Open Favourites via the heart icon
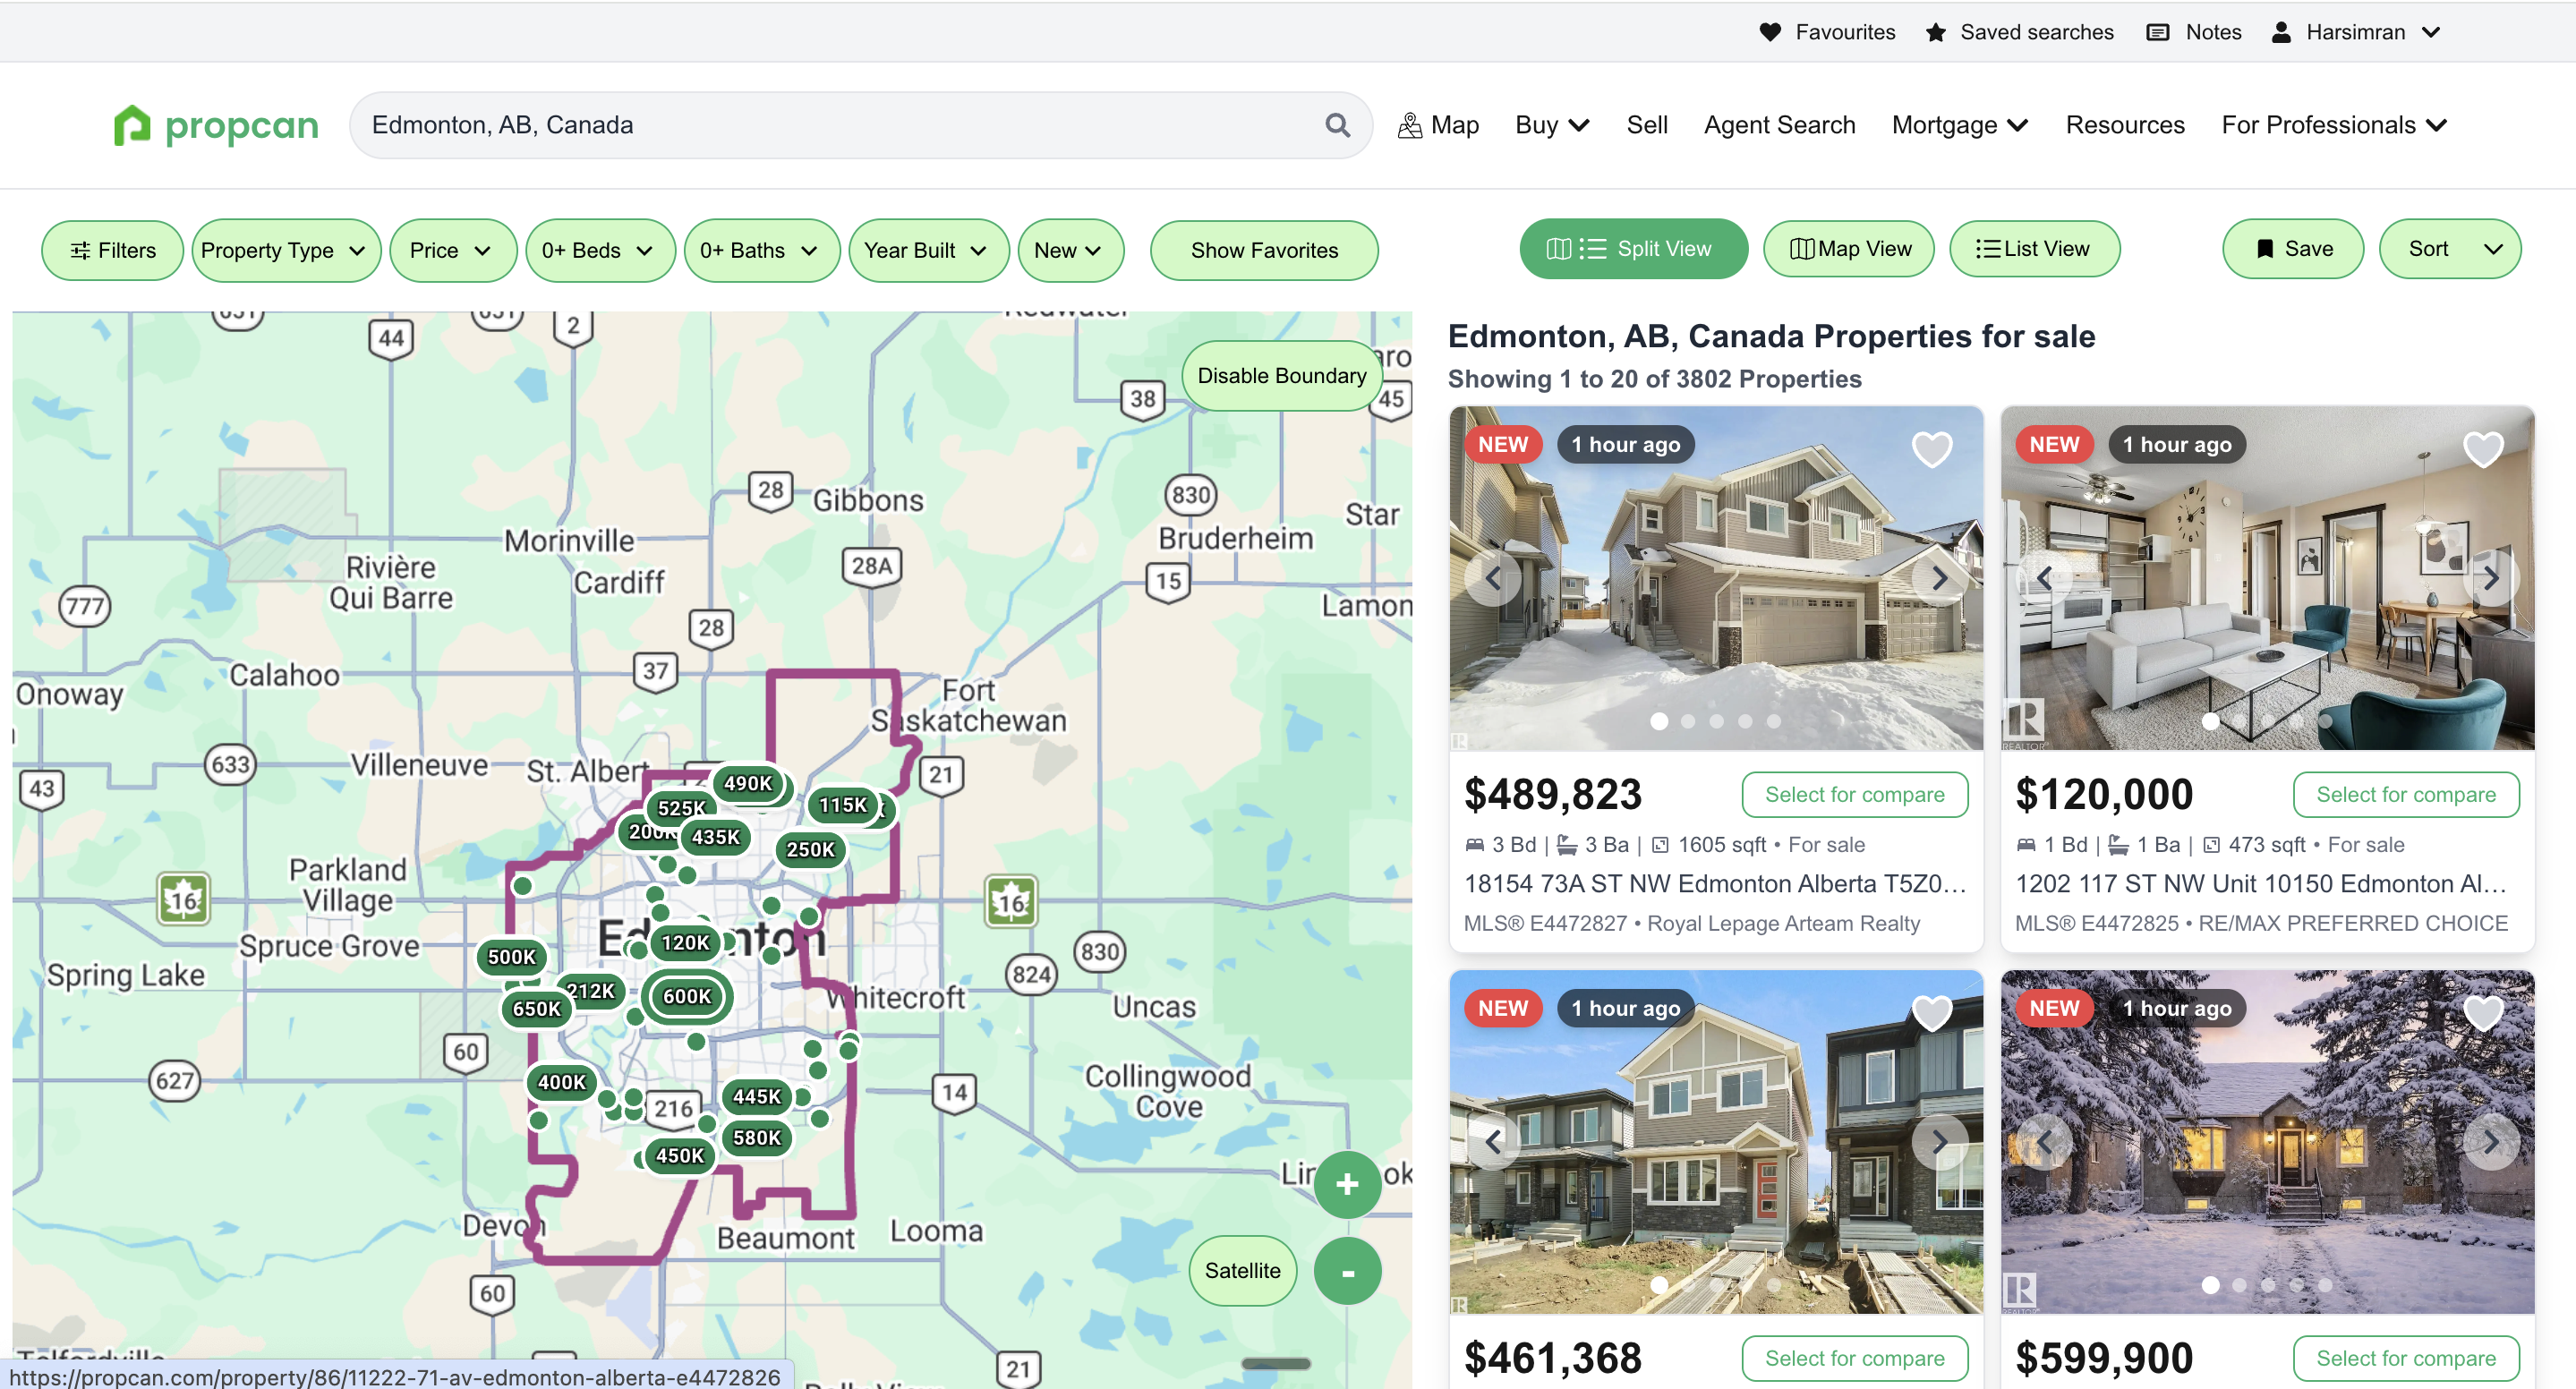This screenshot has width=2576, height=1389. (x=1770, y=31)
